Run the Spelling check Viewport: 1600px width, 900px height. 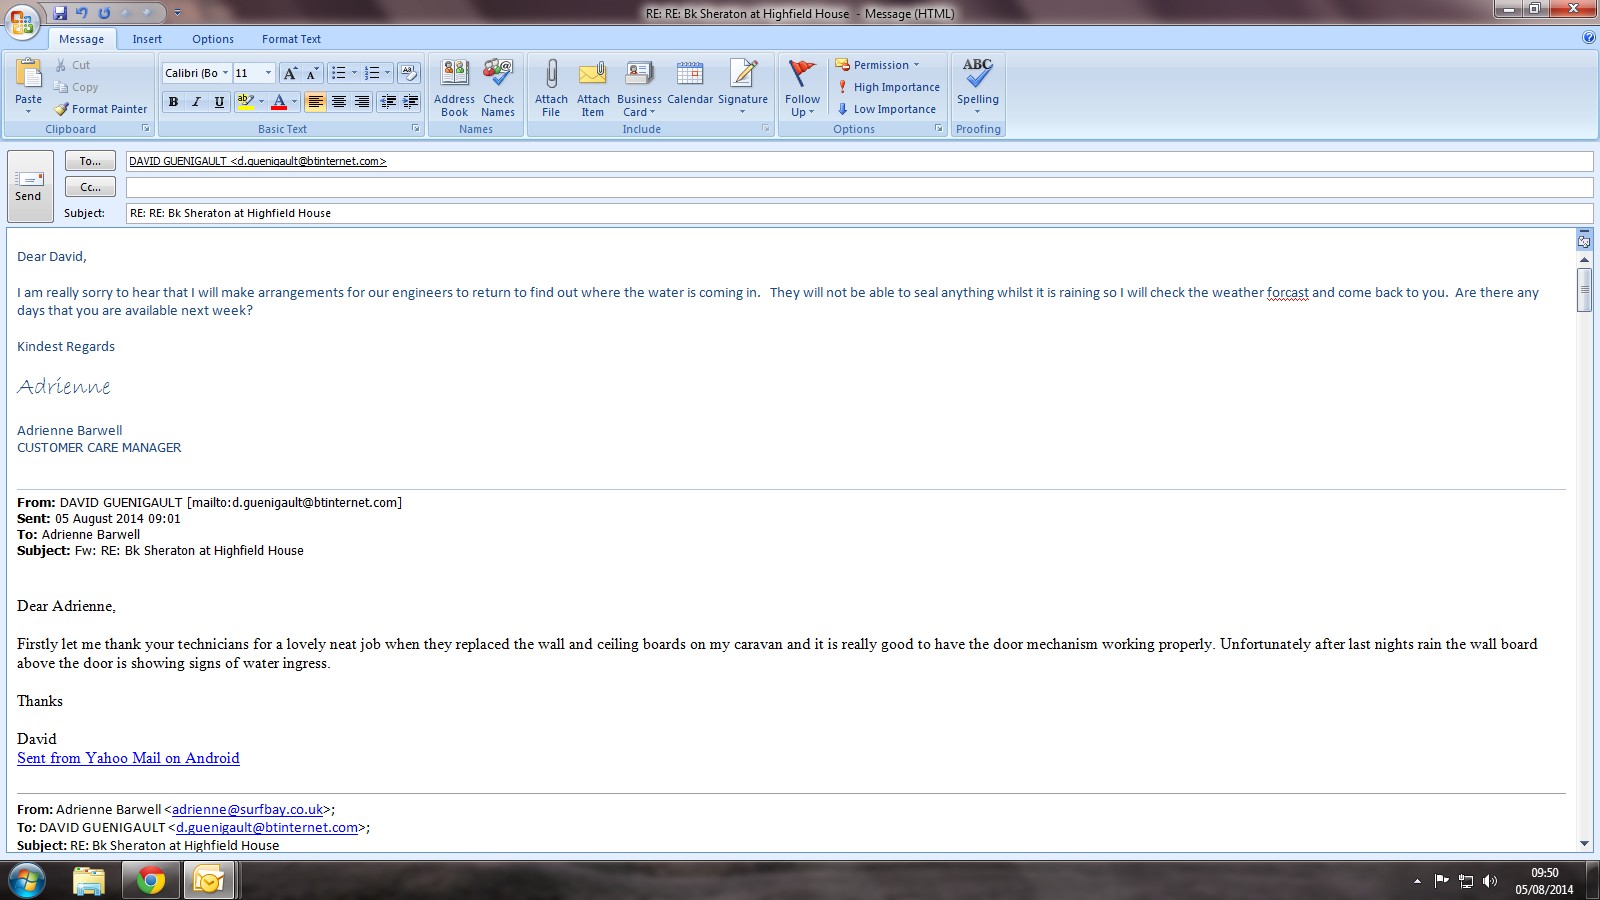pyautogui.click(x=978, y=84)
